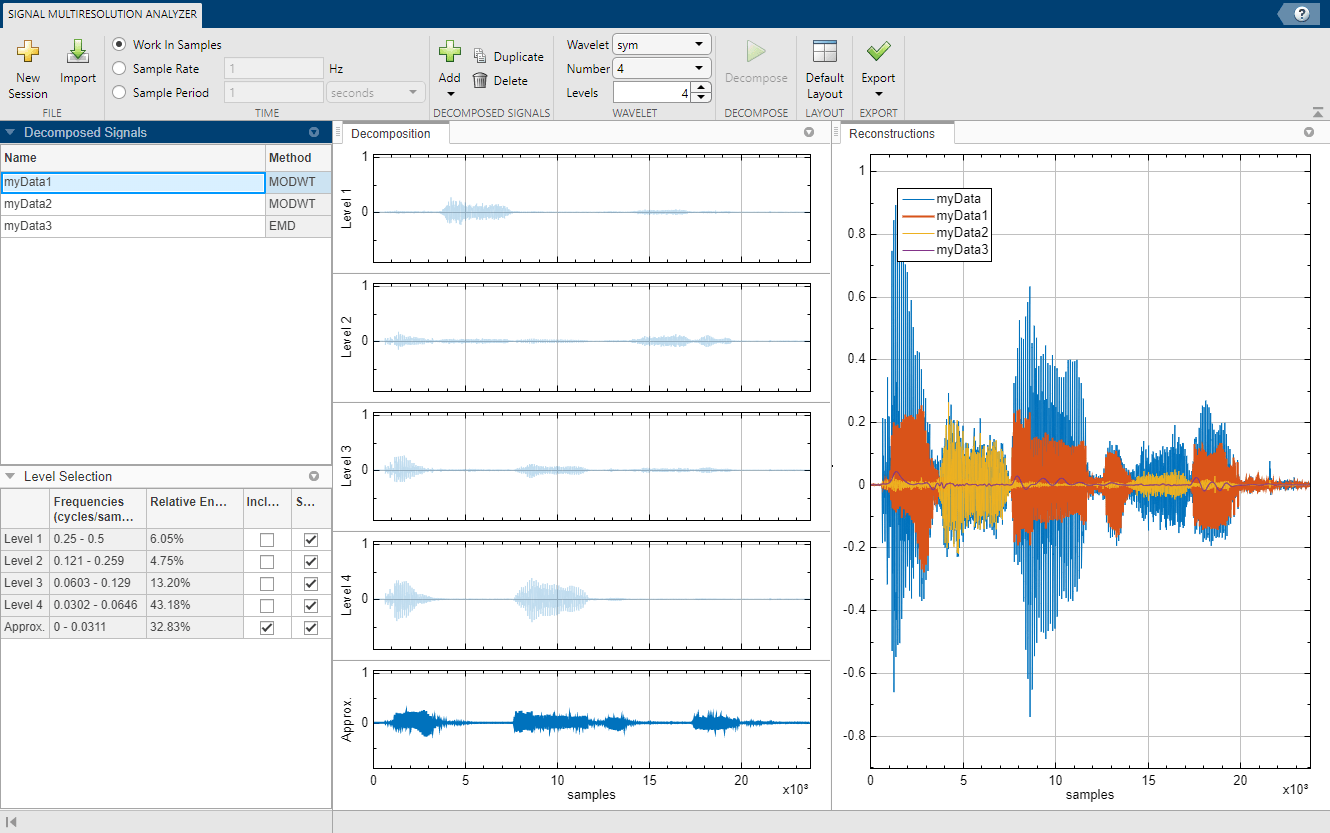Restore the Default Layout
Viewport: 1330px width, 833px height.
coord(824,67)
